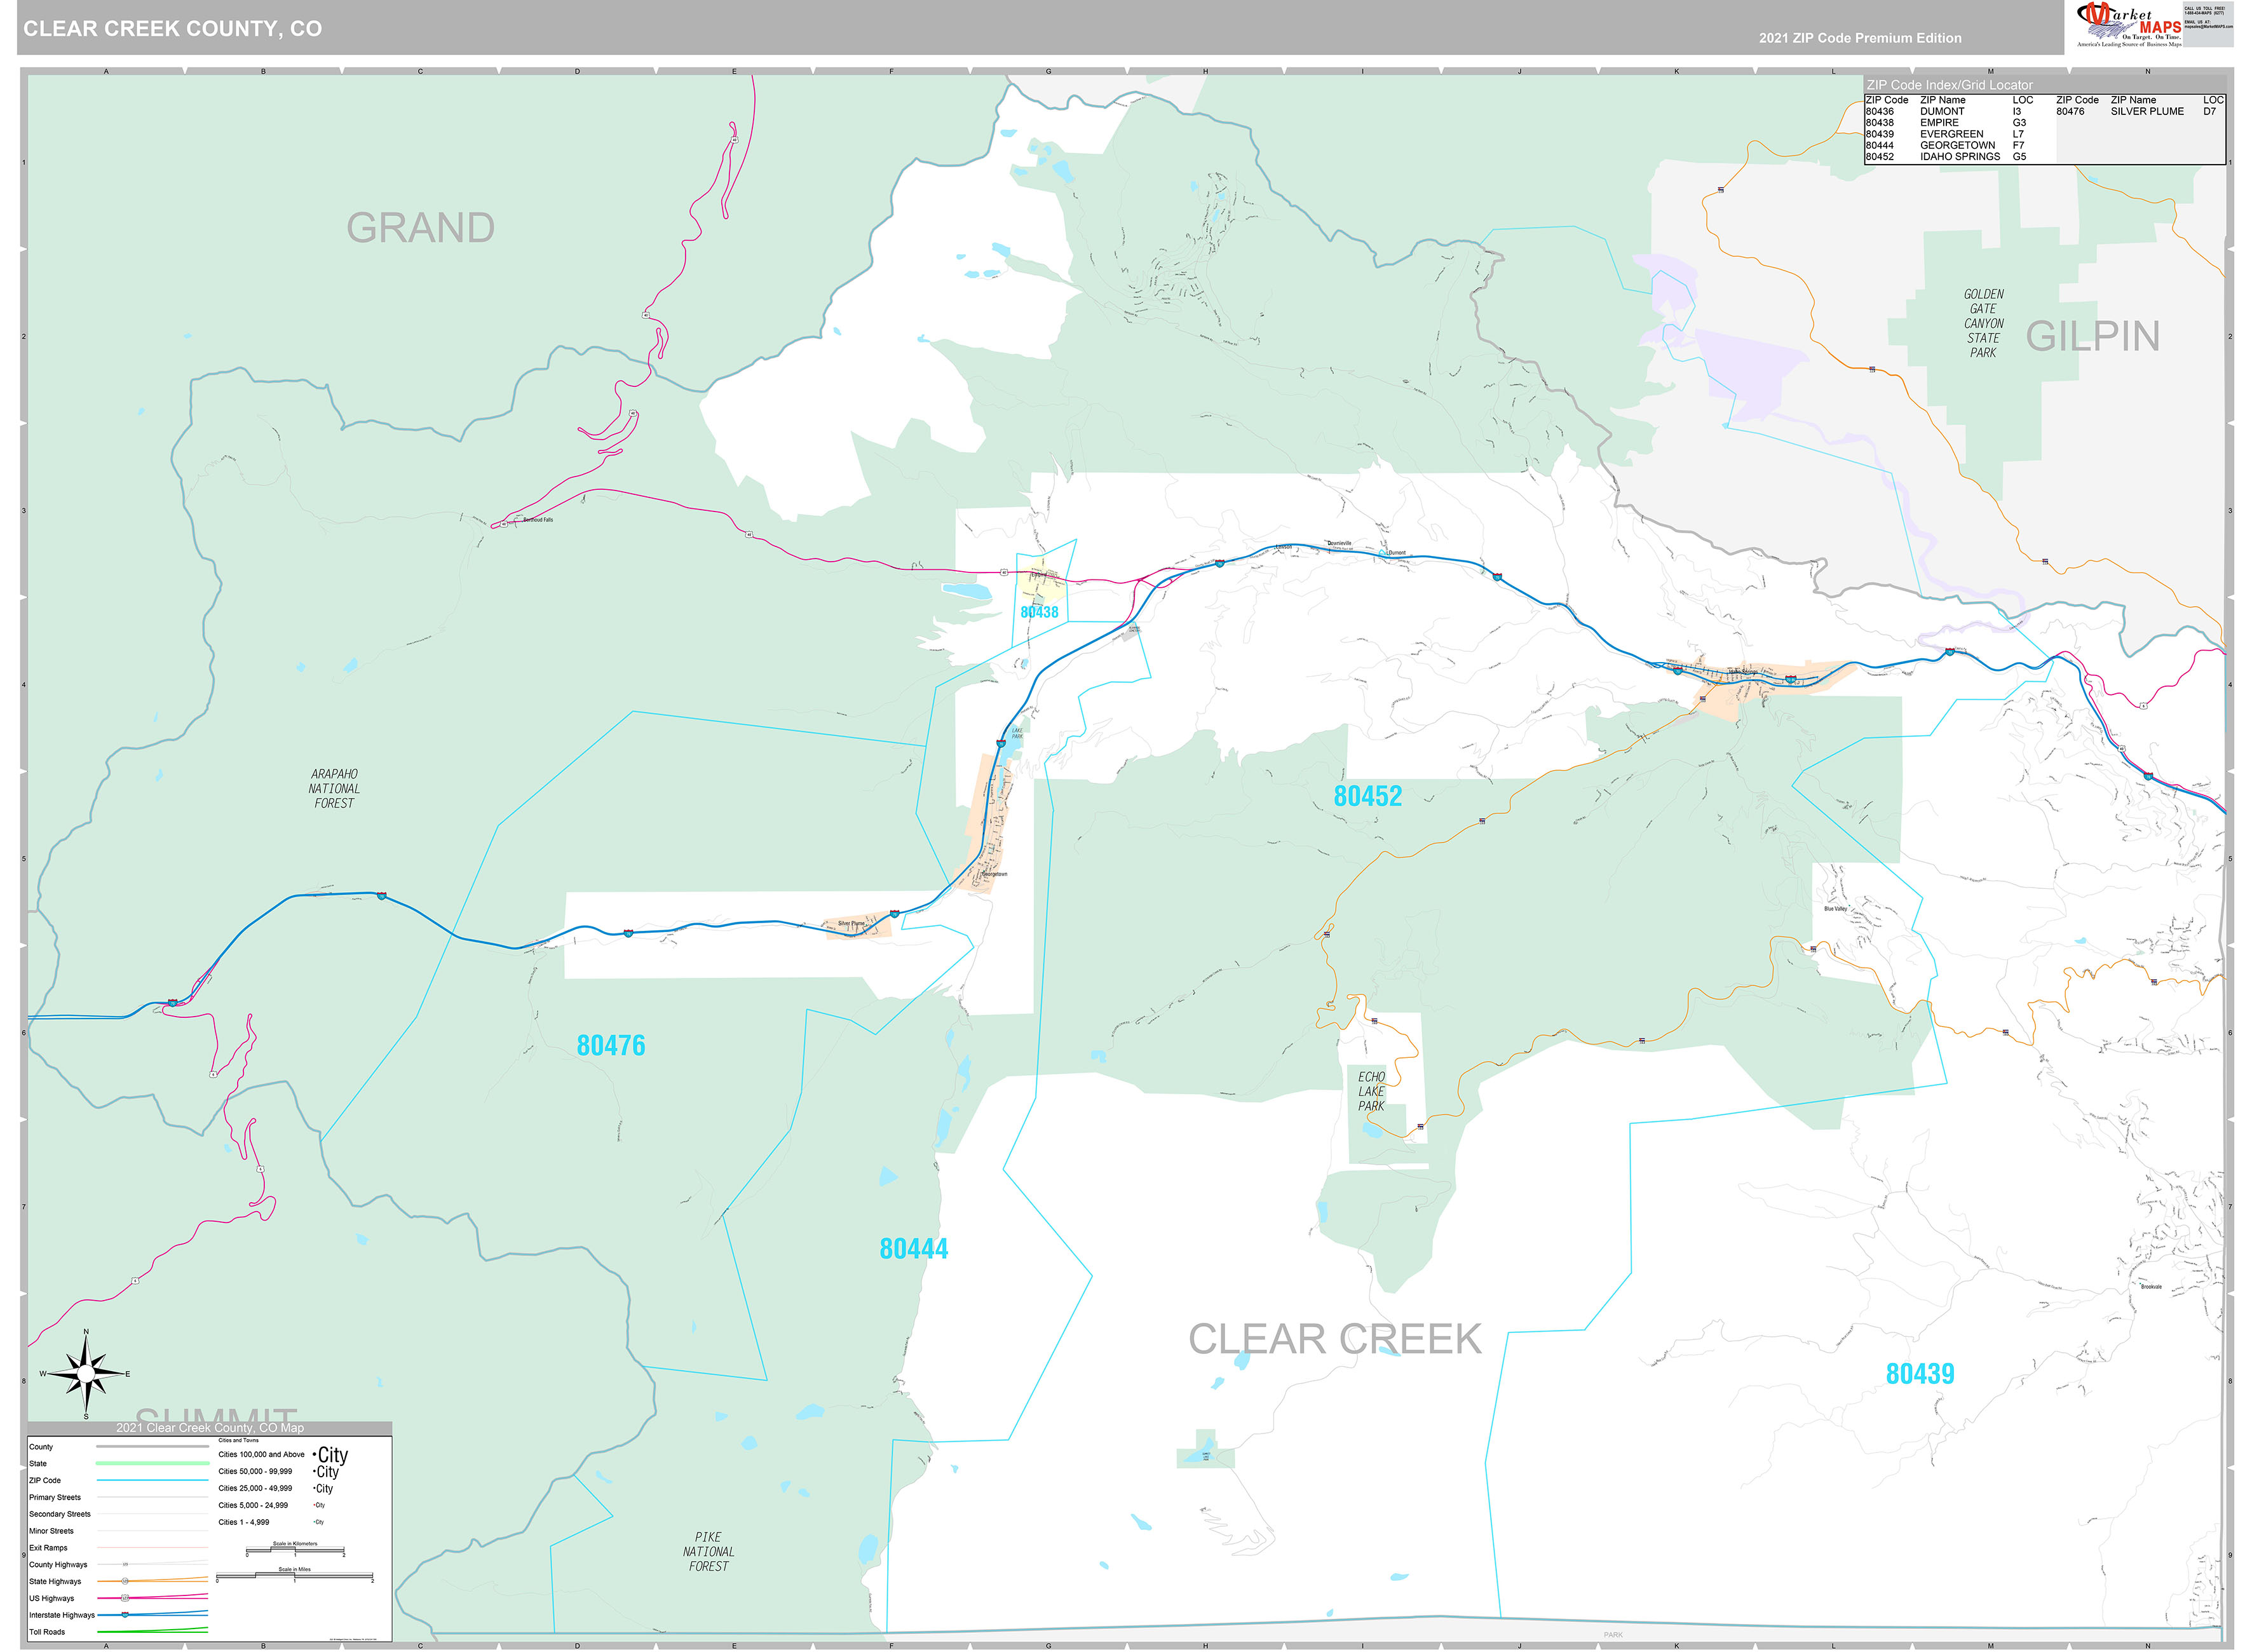Click the cyan 80452 ZIP label on map
Viewport: 2245px width, 1652px height.
1368,796
